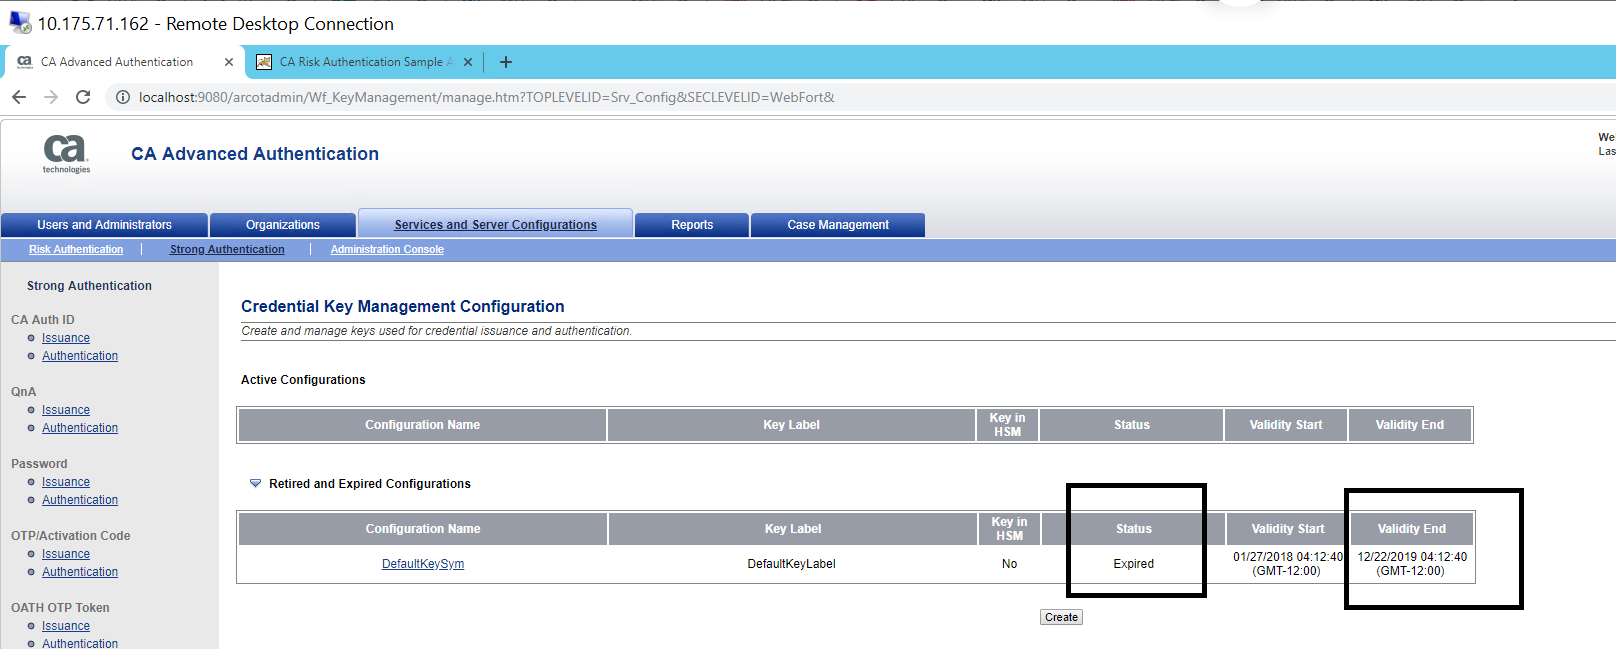Click the Key in HSM value No
This screenshot has height=649, width=1616.
pyautogui.click(x=1010, y=564)
